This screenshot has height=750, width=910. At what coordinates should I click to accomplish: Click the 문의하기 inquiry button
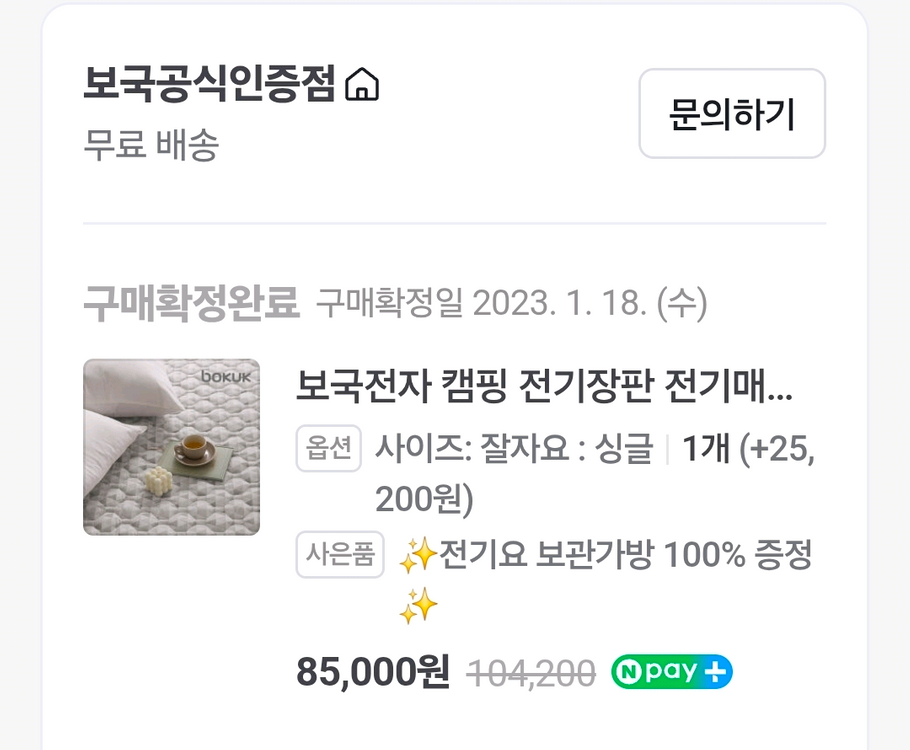click(x=732, y=115)
